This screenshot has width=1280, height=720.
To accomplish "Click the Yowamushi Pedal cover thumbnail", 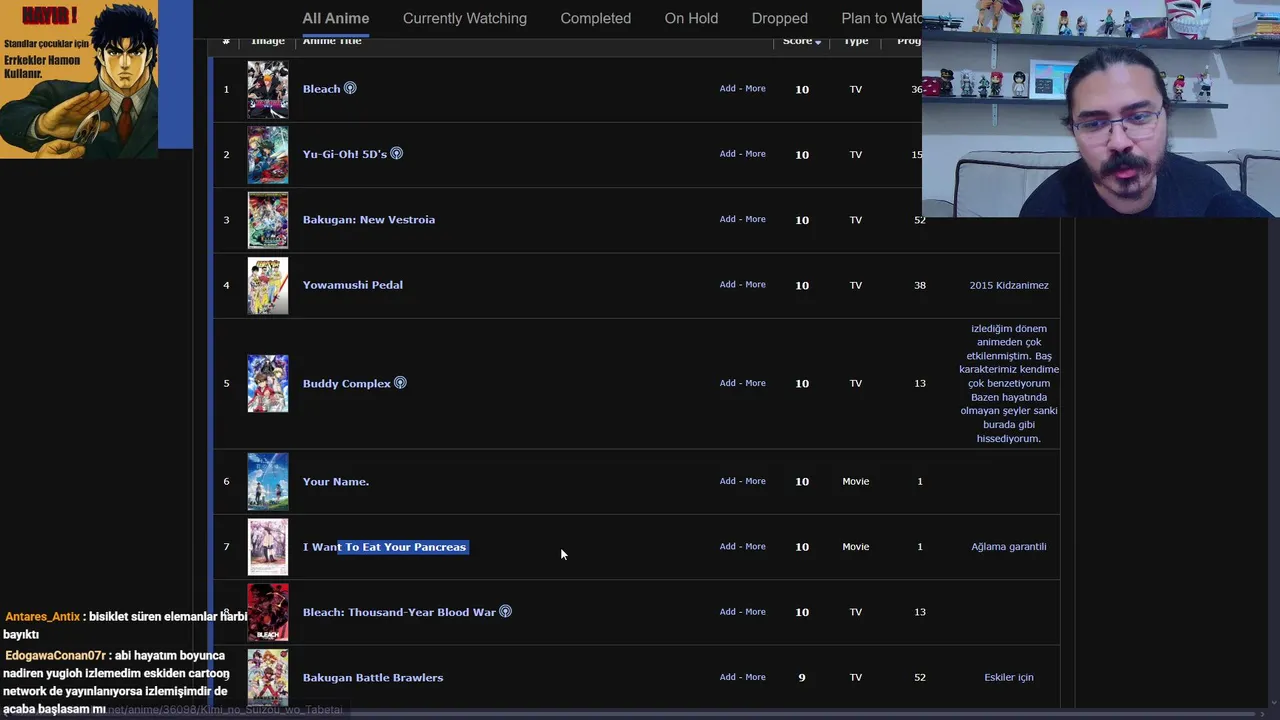I will click(x=268, y=285).
